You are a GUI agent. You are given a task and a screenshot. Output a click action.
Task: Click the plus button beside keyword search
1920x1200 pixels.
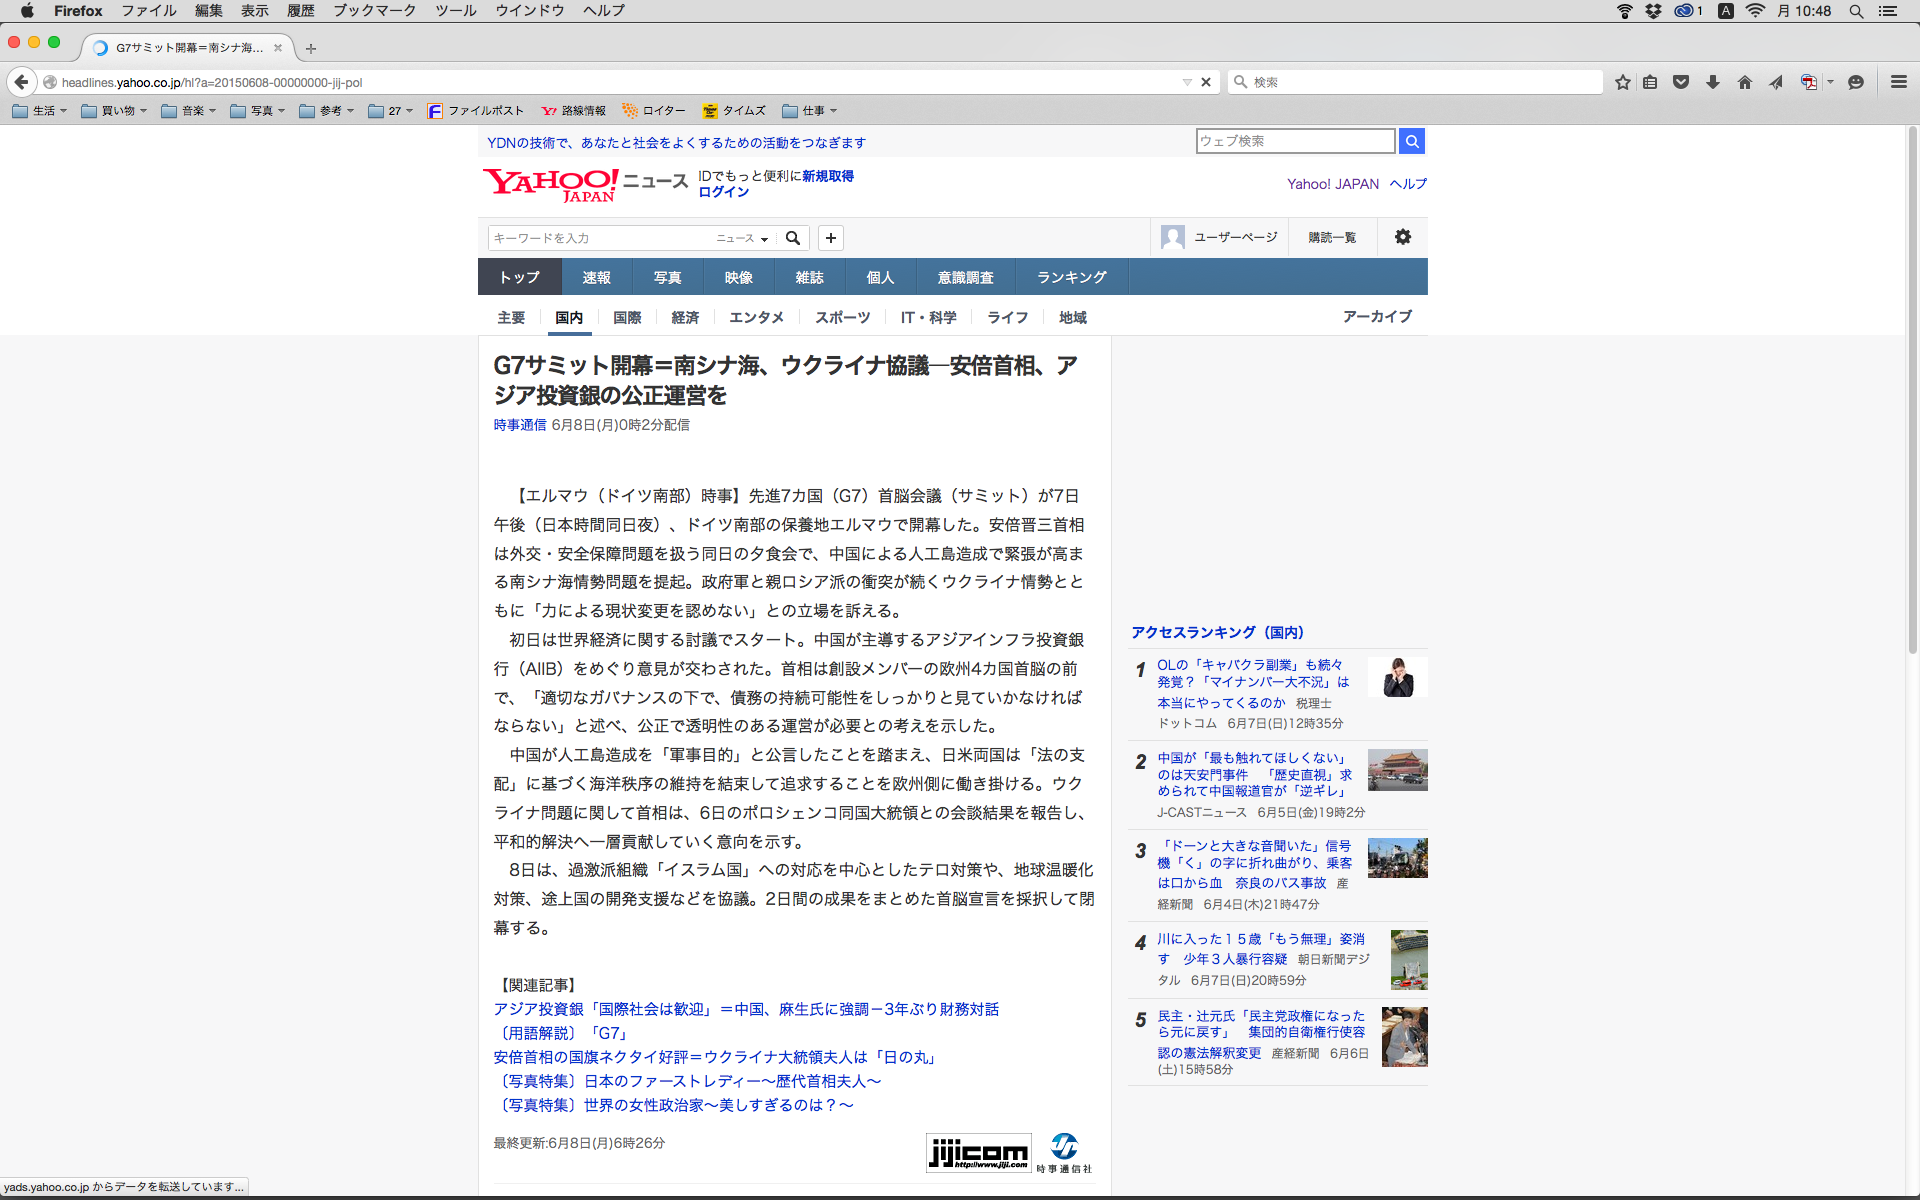831,238
